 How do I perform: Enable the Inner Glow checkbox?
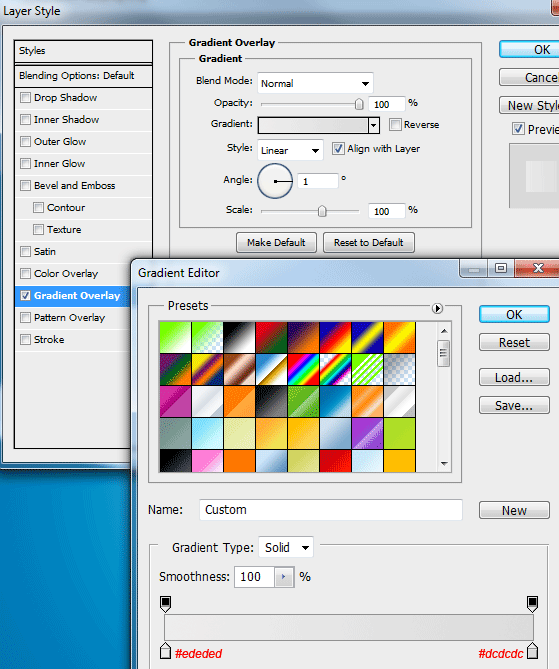(x=26, y=163)
